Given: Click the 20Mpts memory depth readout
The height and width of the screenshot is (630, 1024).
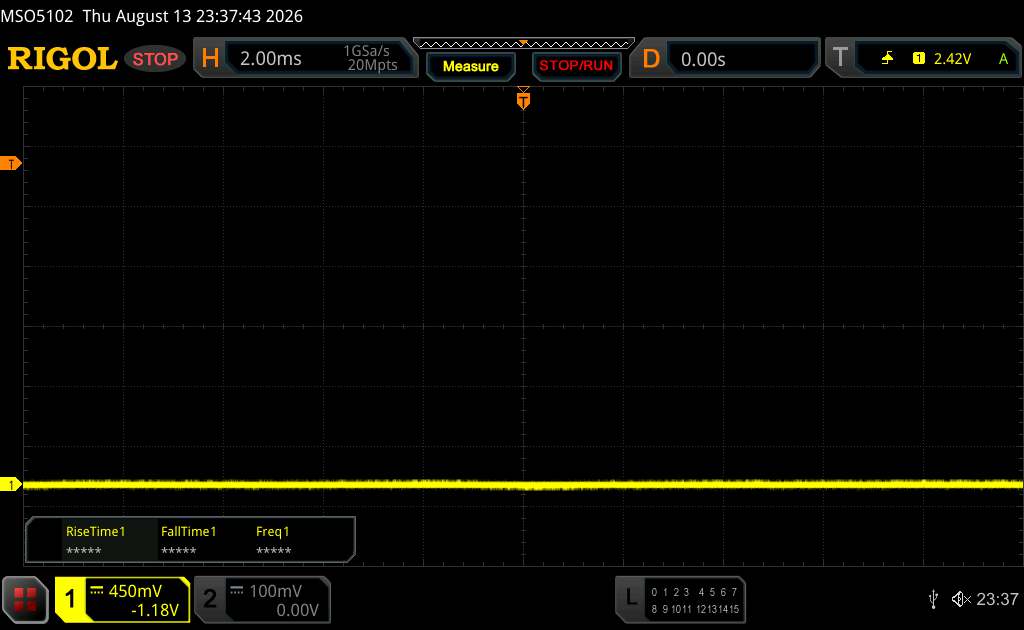Looking at the screenshot, I should coord(372,65).
